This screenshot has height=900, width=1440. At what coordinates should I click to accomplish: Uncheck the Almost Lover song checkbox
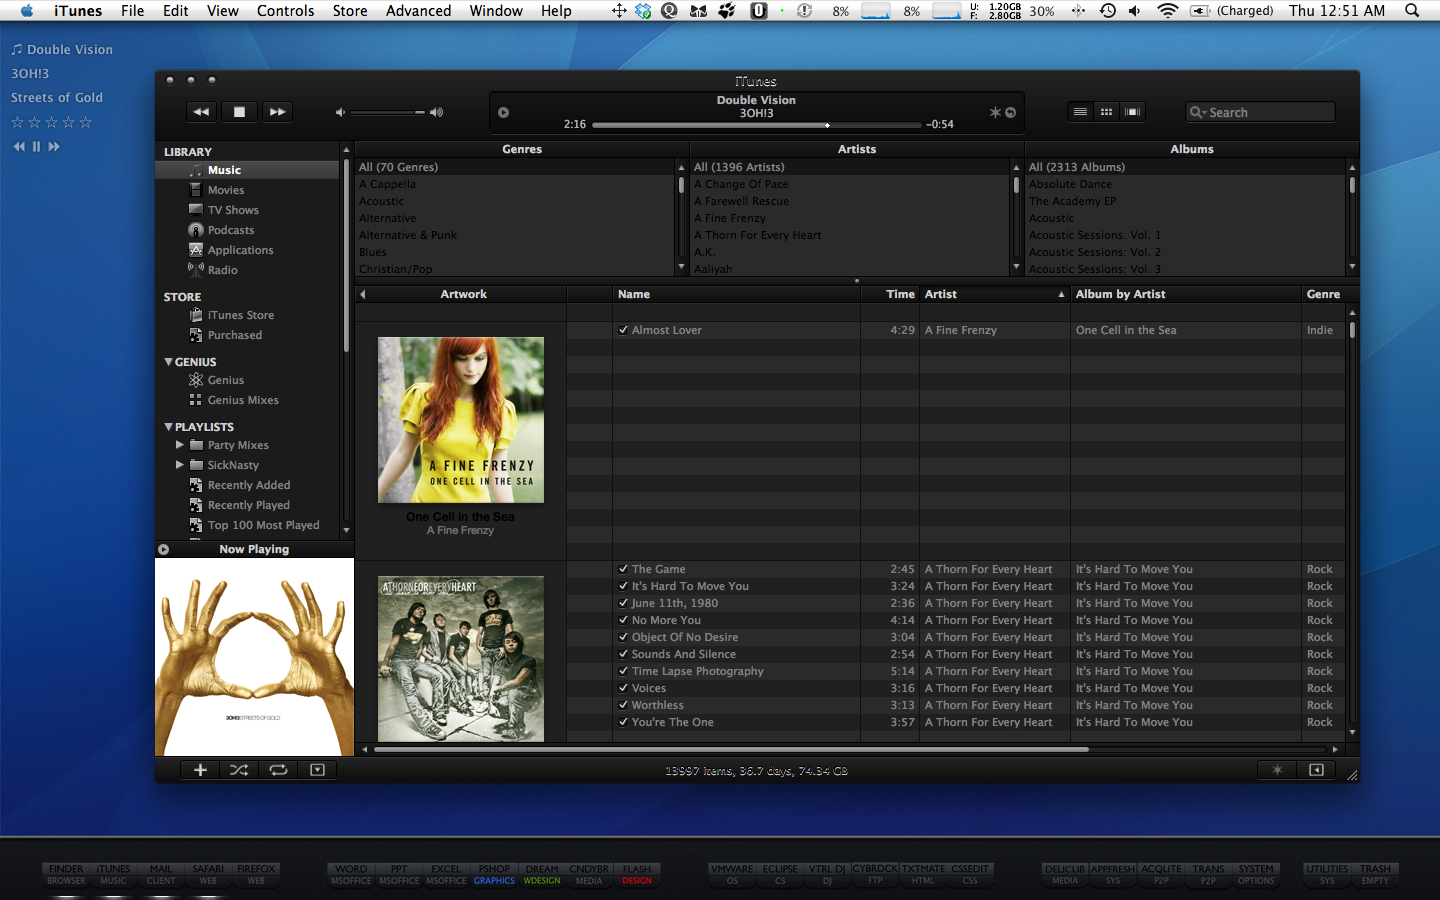click(x=623, y=330)
